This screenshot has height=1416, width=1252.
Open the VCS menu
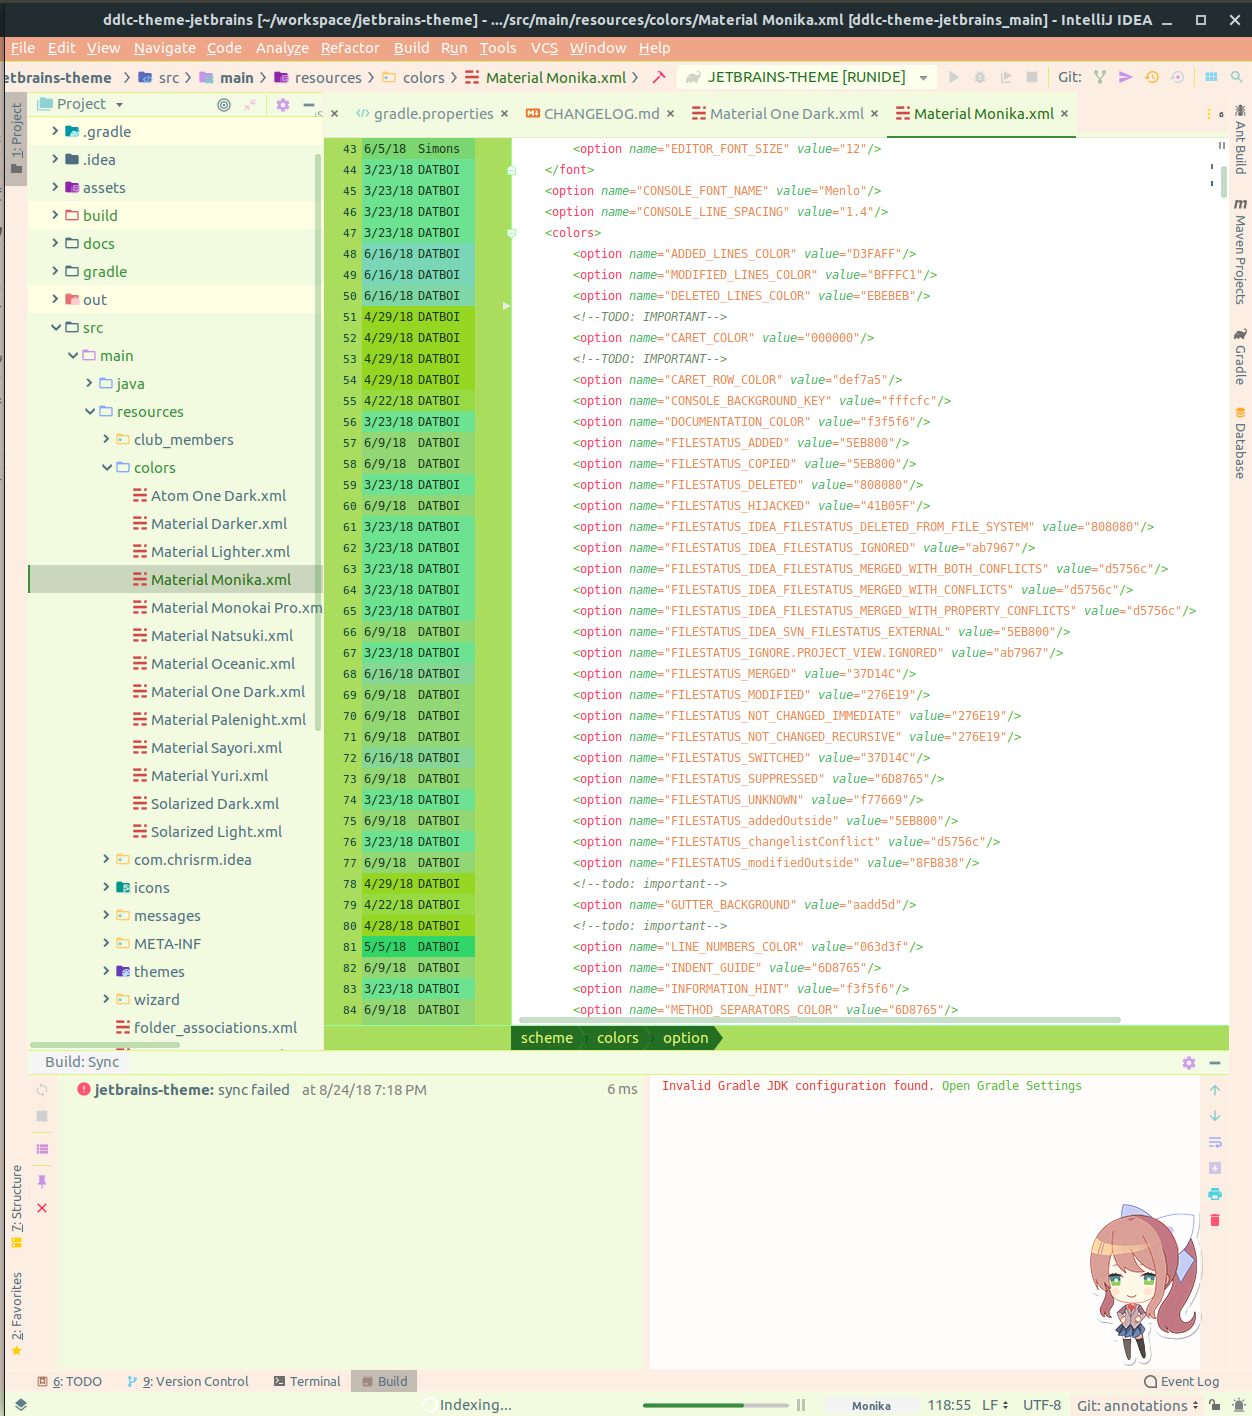tap(543, 47)
